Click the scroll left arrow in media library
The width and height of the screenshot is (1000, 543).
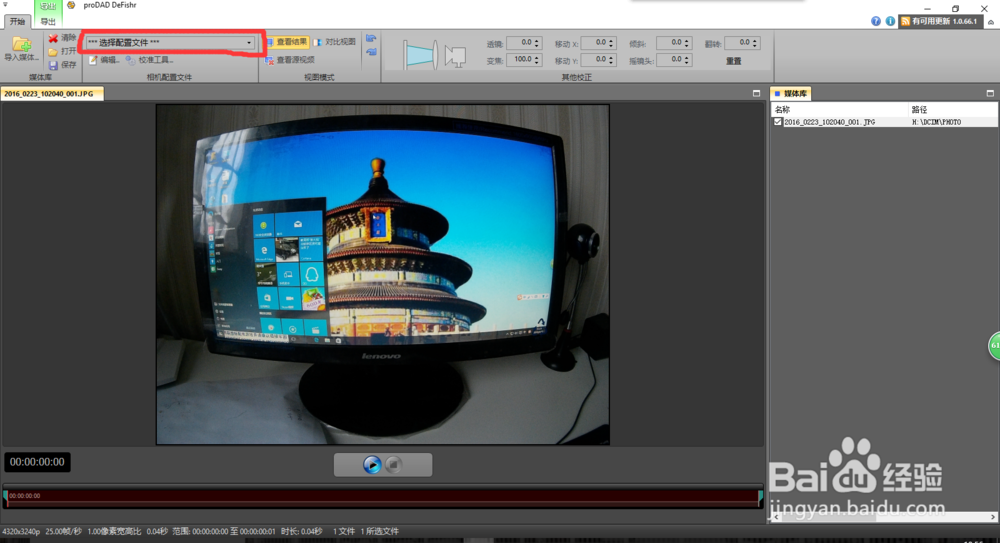[x=775, y=517]
